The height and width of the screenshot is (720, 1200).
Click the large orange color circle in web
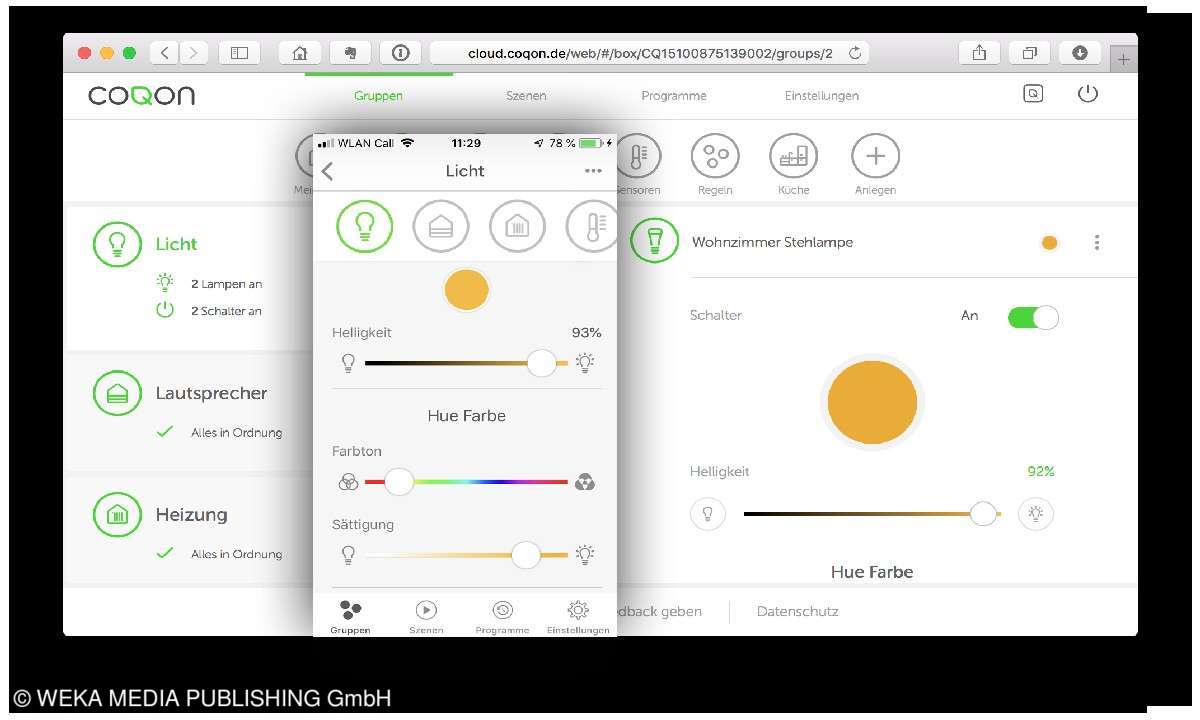[x=872, y=402]
